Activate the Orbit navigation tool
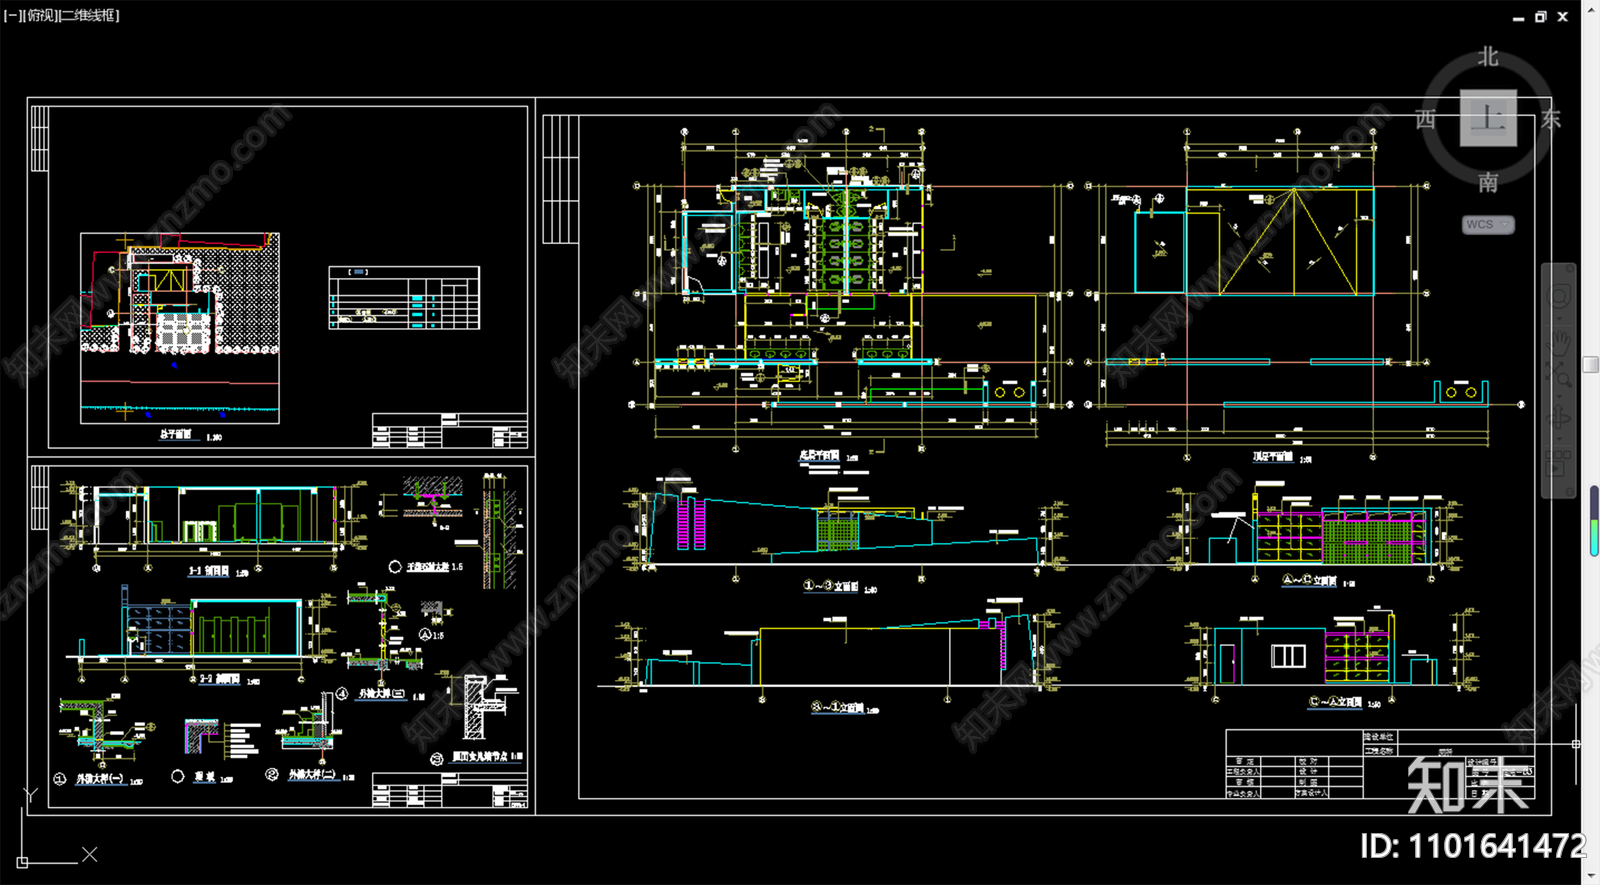 tap(1558, 418)
